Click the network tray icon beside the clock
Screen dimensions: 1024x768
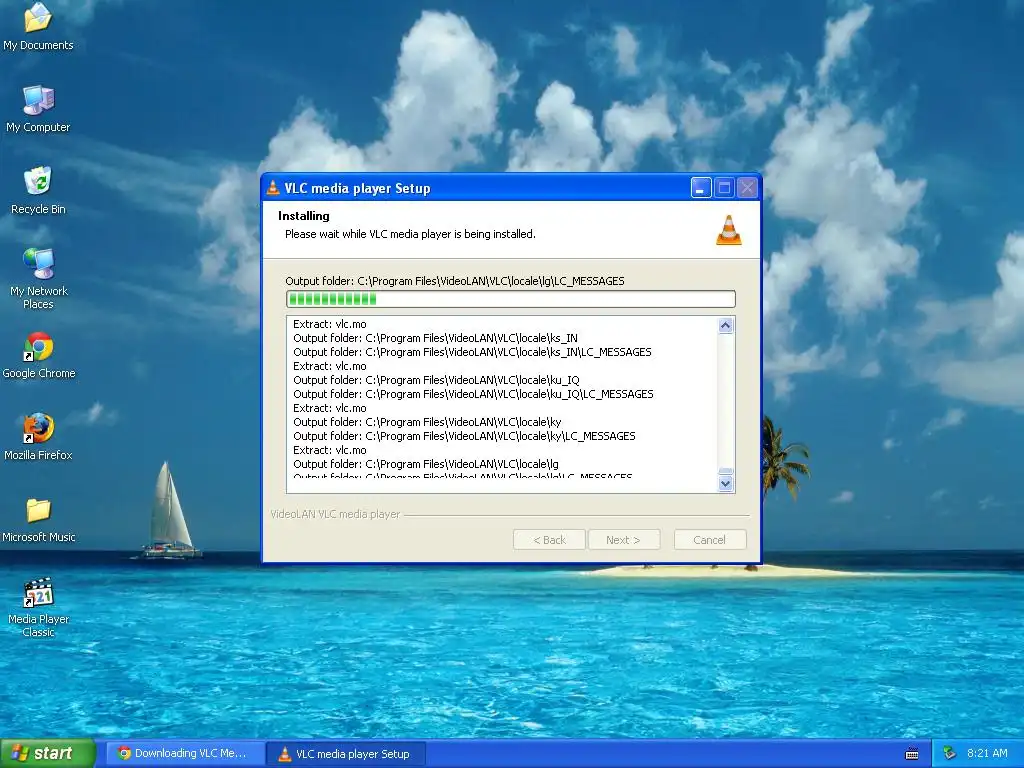tap(950, 754)
